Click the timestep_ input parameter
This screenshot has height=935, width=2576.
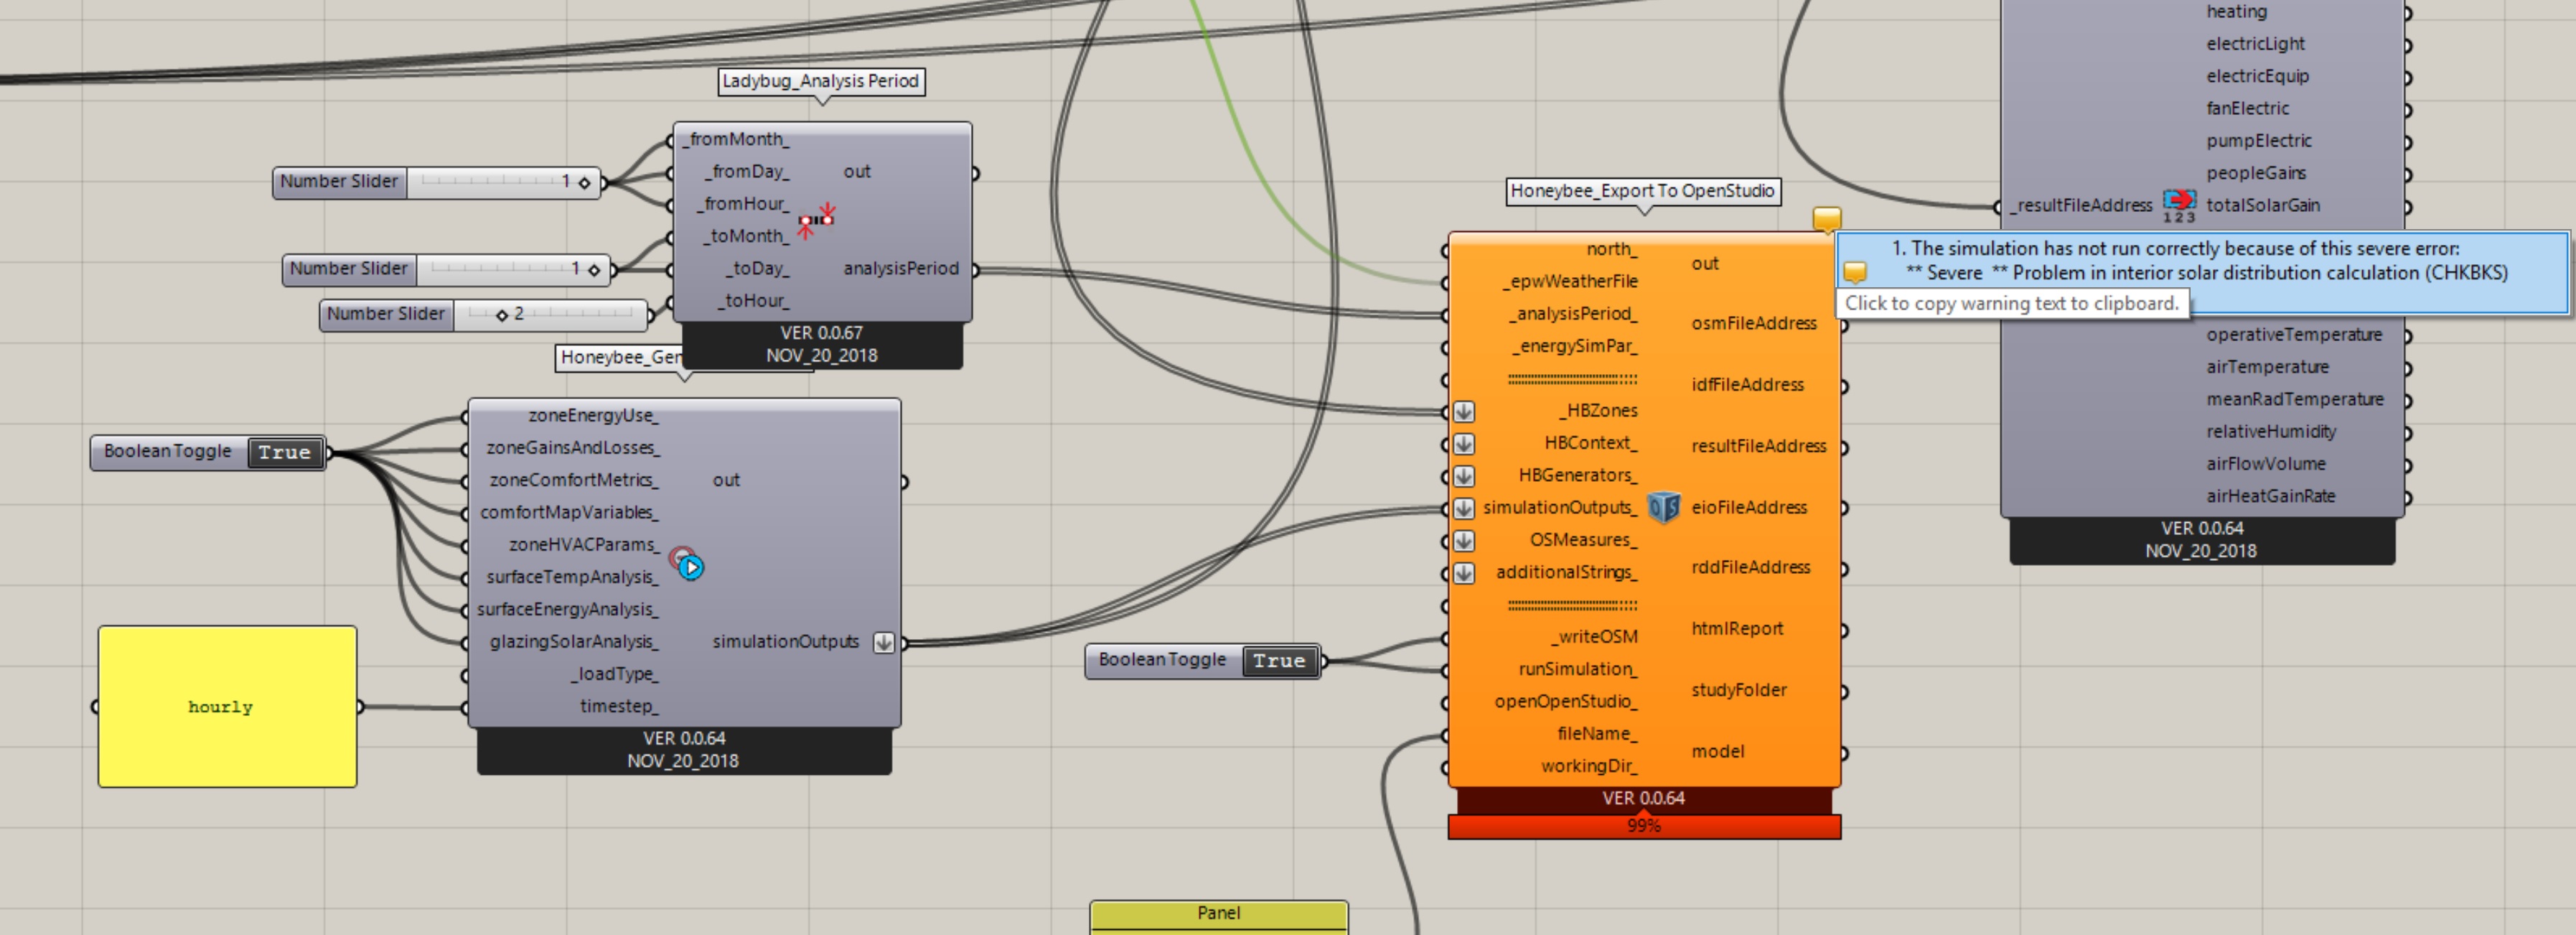619,706
